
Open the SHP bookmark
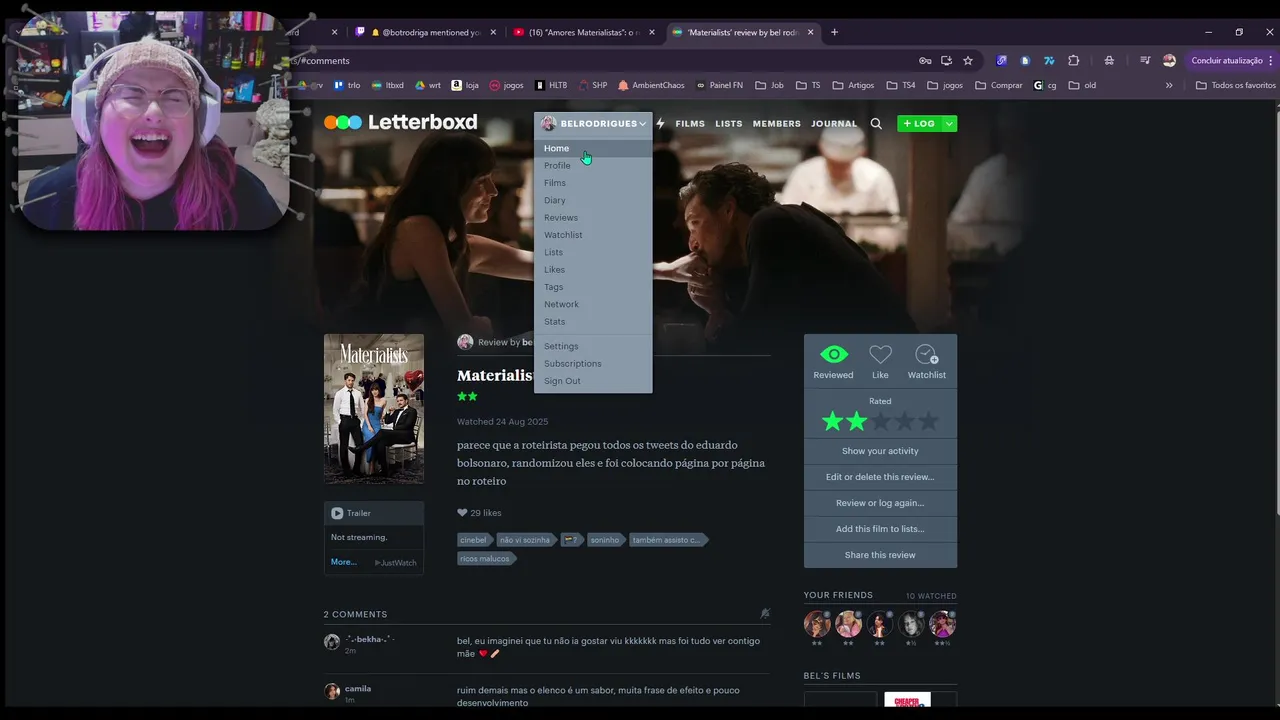click(x=593, y=85)
